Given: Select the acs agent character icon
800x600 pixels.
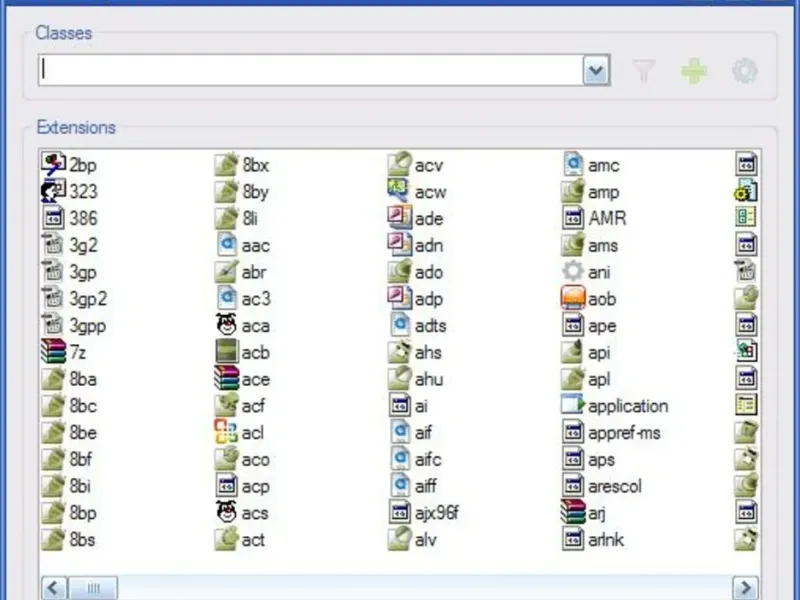Looking at the screenshot, I should (227, 512).
